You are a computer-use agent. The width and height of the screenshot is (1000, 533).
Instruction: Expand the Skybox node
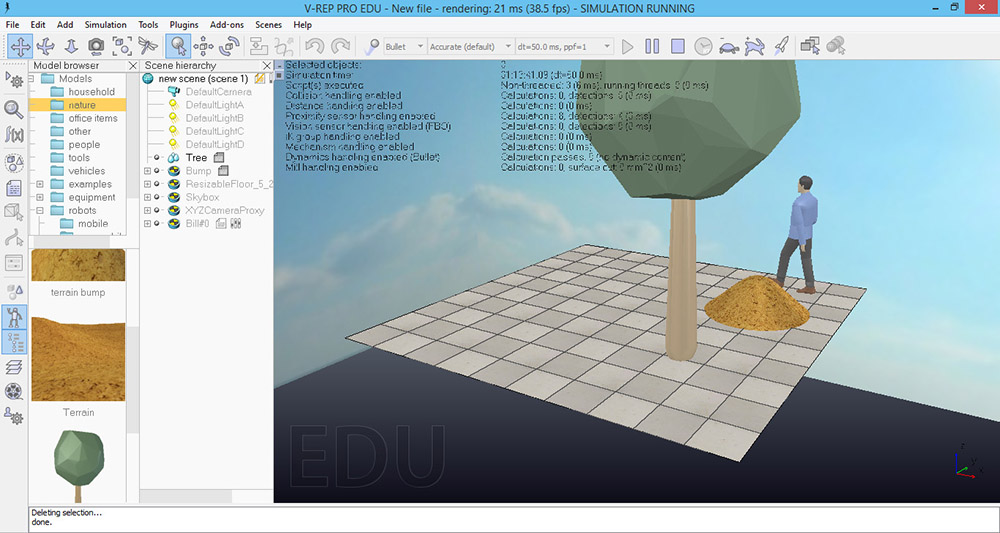click(x=147, y=197)
